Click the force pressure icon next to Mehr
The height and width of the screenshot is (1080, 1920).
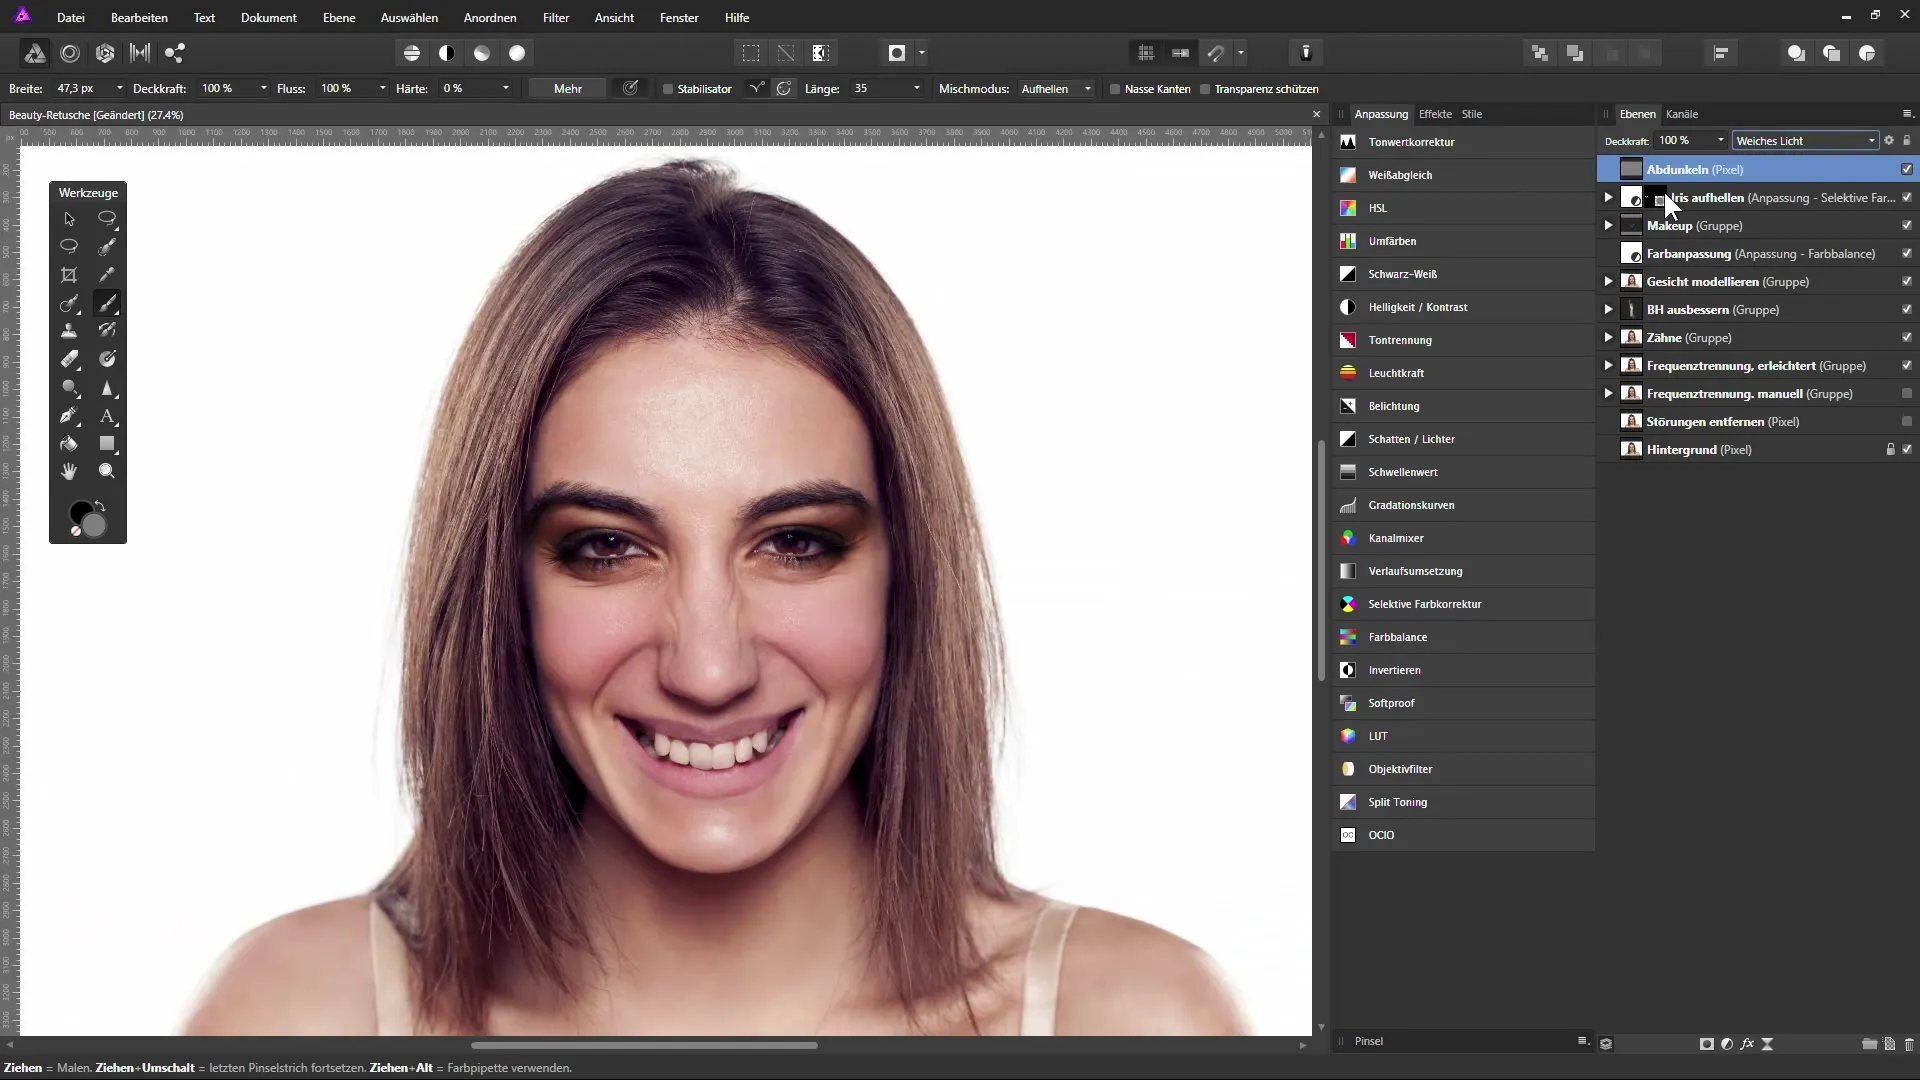click(x=631, y=88)
